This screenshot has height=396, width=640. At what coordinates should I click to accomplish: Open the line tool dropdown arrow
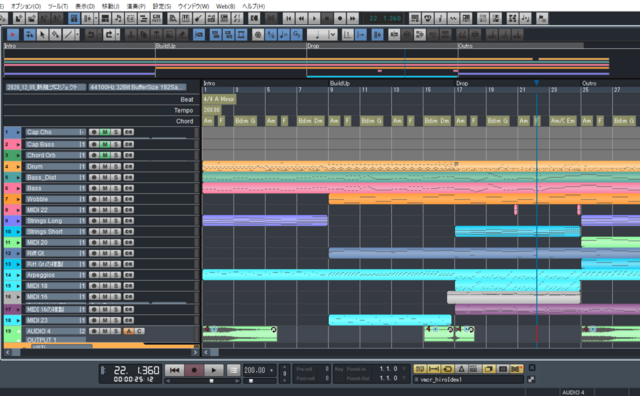click(x=77, y=35)
